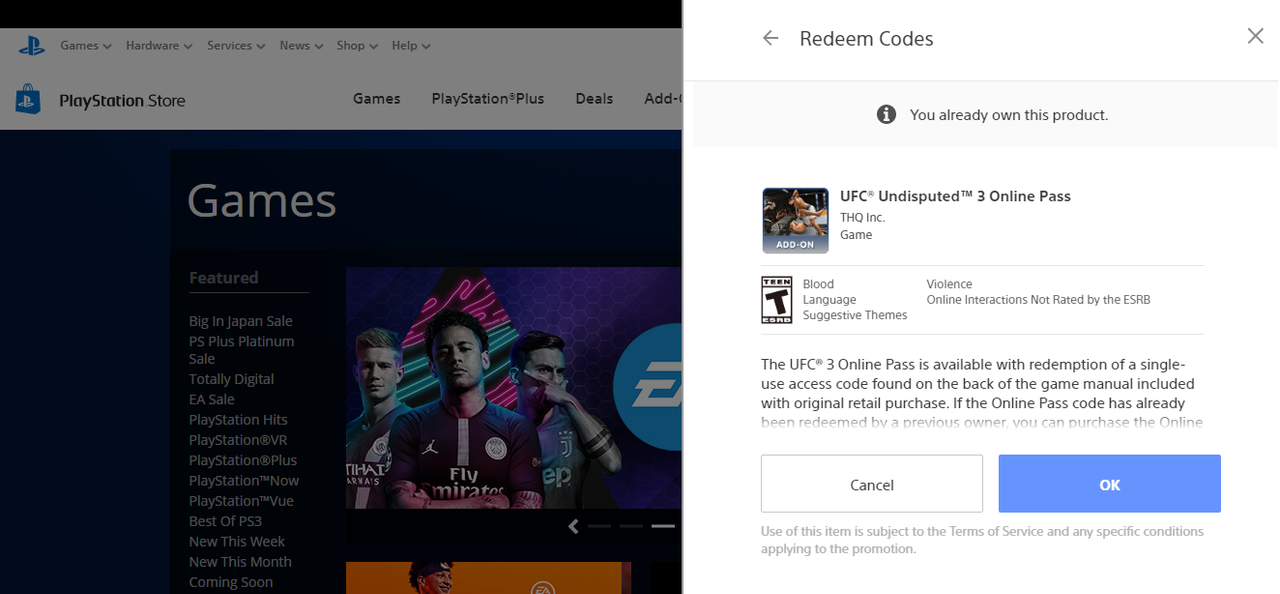This screenshot has height=594, width=1280.
Task: Open the Big In Japan Sale link
Action: [241, 321]
